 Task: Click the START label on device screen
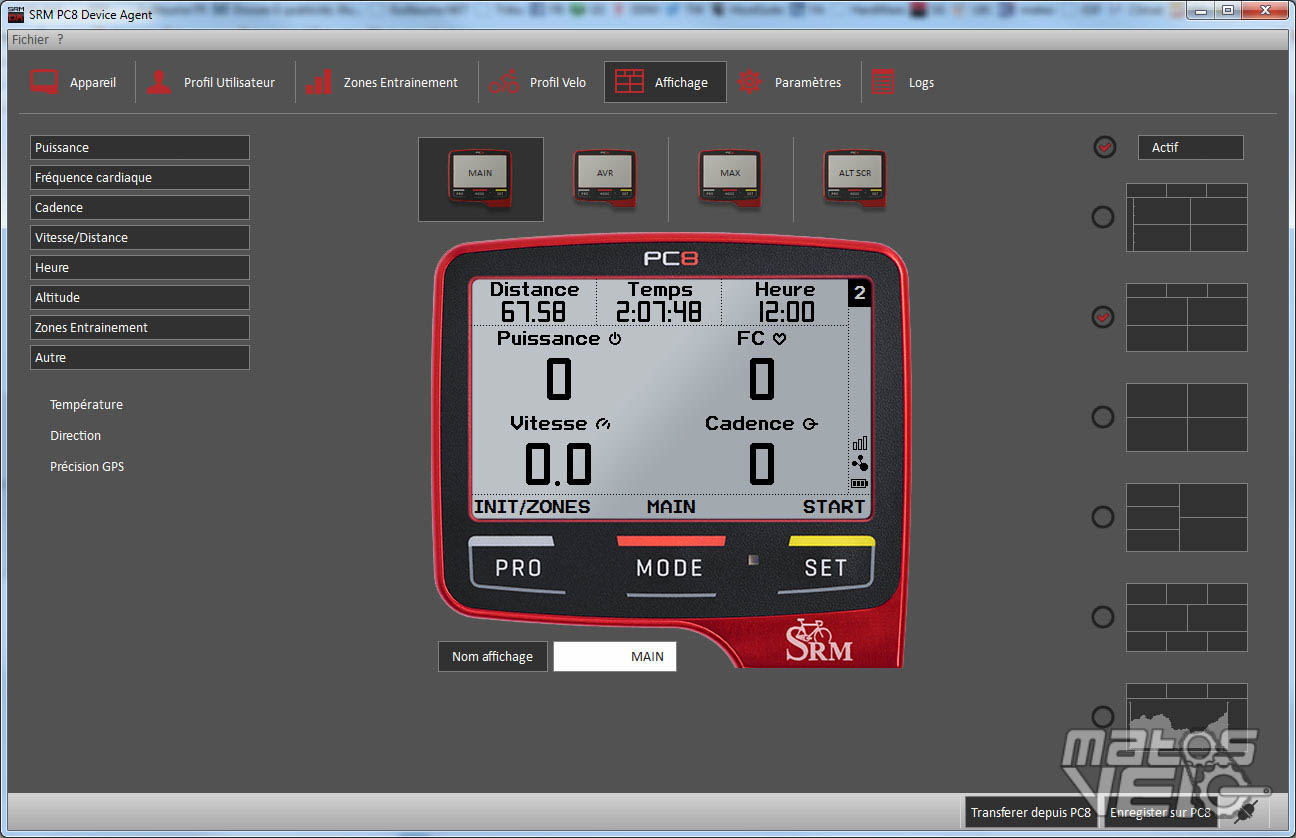834,507
